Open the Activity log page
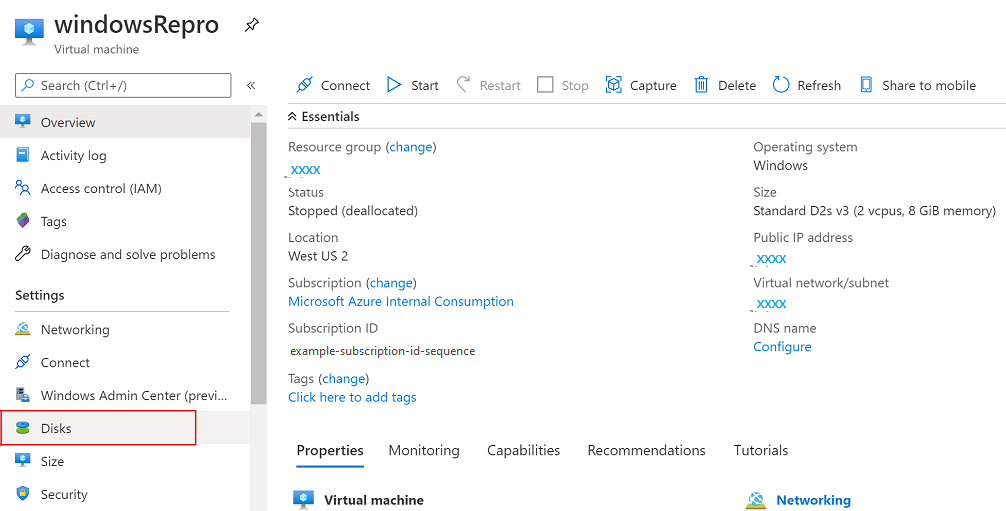Screen dimensions: 1006x511 coord(73,155)
